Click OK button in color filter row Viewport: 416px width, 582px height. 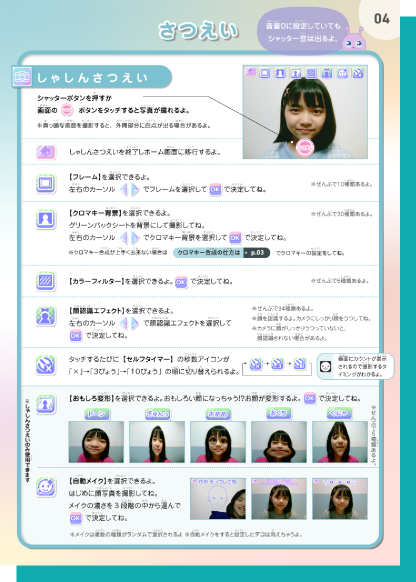click(181, 282)
